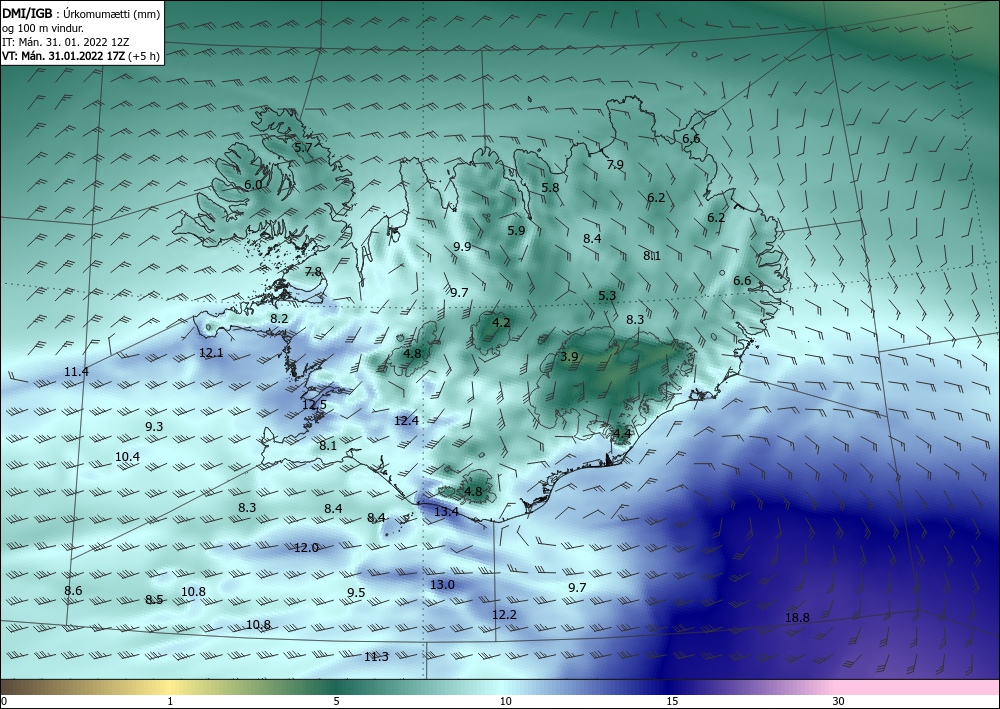Click the 'IT: Mán. 31. 01. 2022 12Z' line

click(x=66, y=42)
